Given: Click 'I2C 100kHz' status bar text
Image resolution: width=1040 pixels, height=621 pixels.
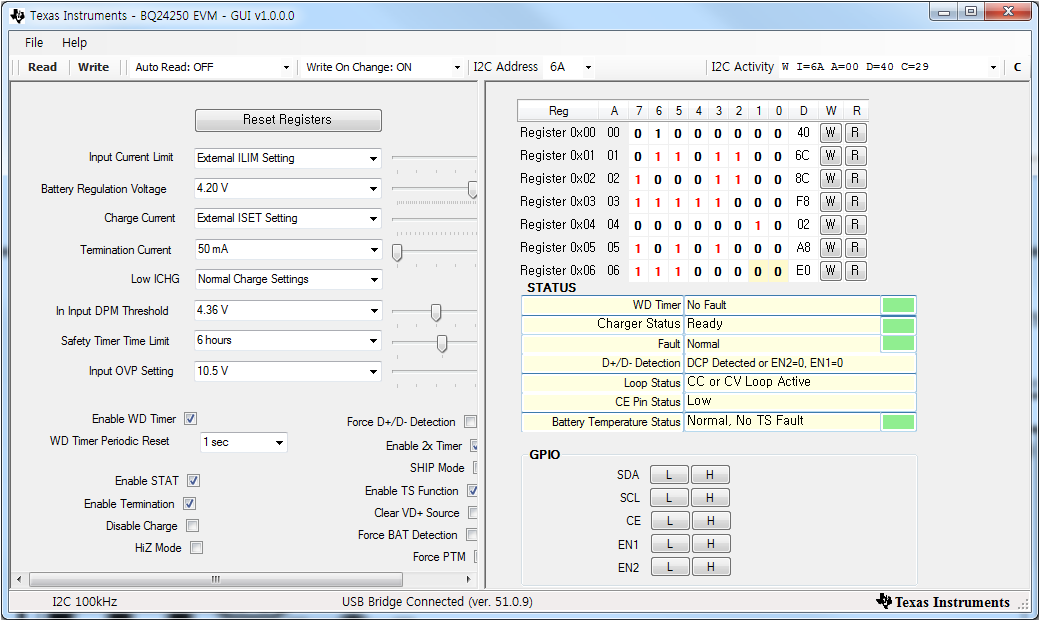Looking at the screenshot, I should (85, 602).
